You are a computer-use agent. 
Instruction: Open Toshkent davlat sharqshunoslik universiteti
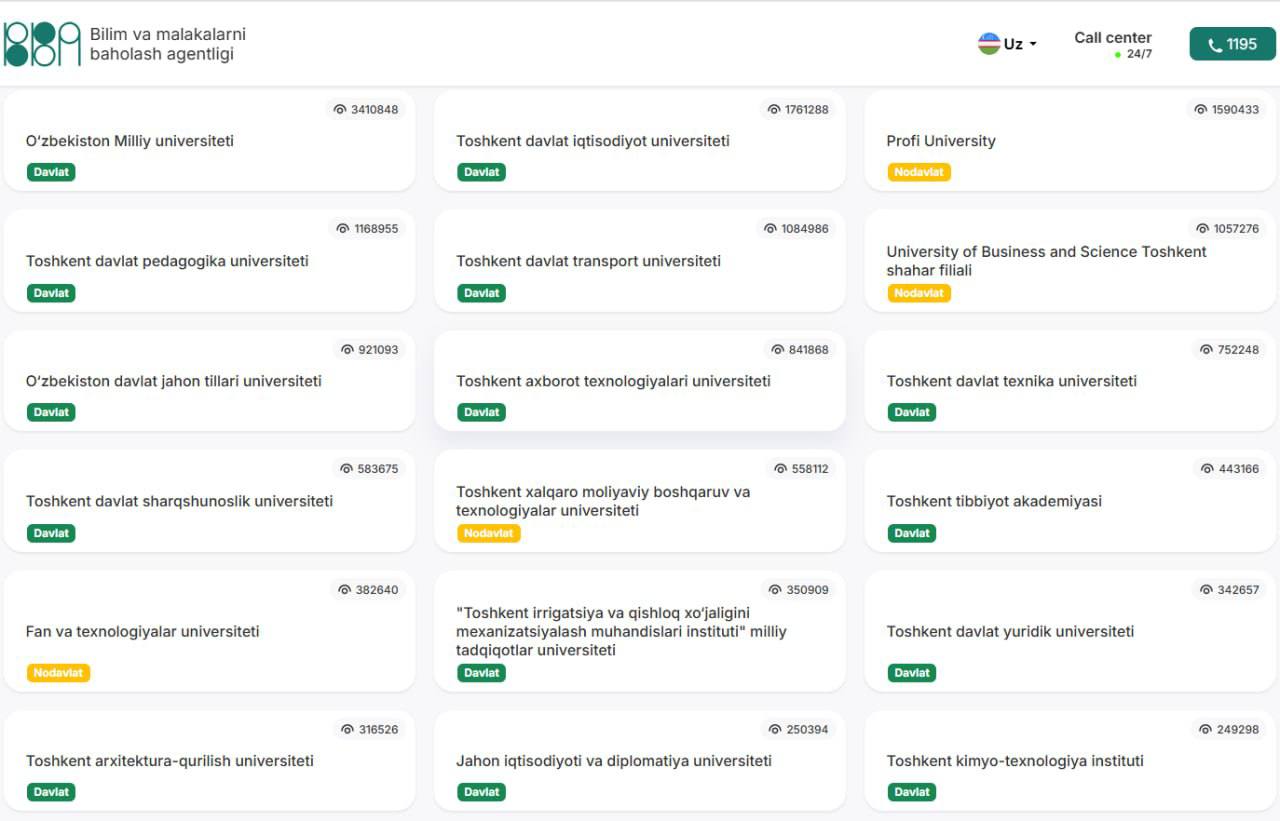click(209, 500)
